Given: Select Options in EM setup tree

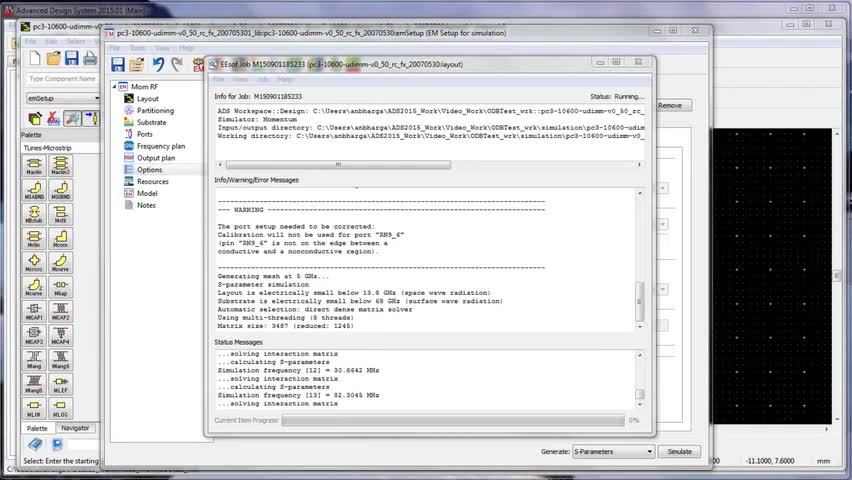Looking at the screenshot, I should point(149,170).
